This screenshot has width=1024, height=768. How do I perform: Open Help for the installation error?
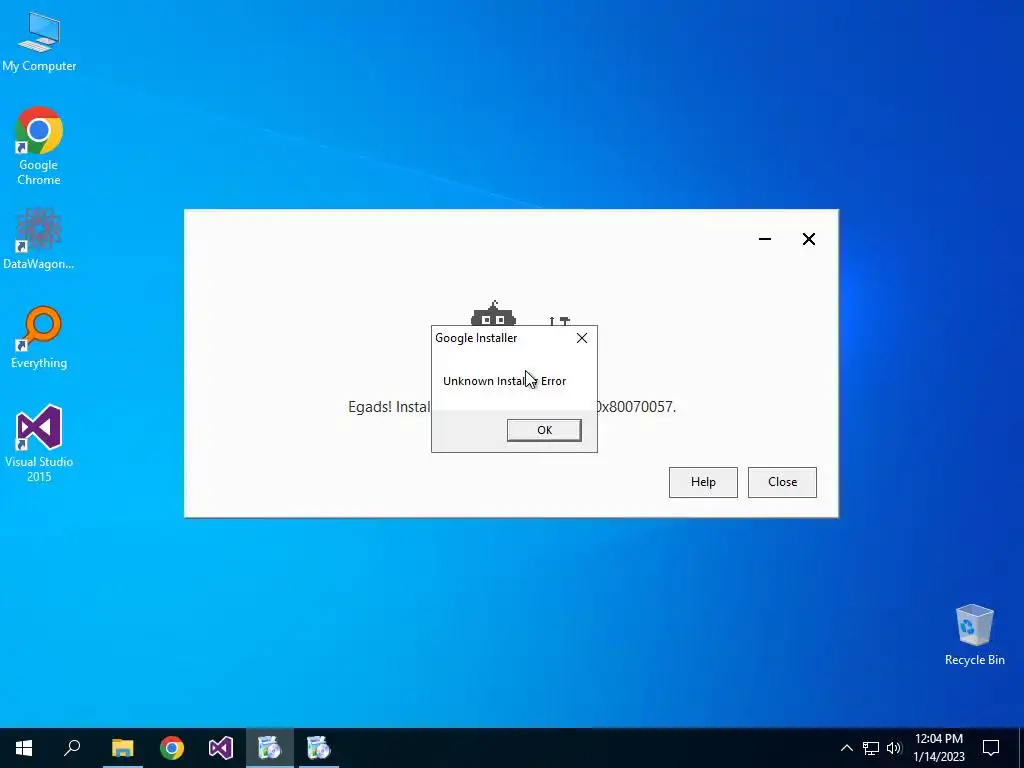(703, 482)
